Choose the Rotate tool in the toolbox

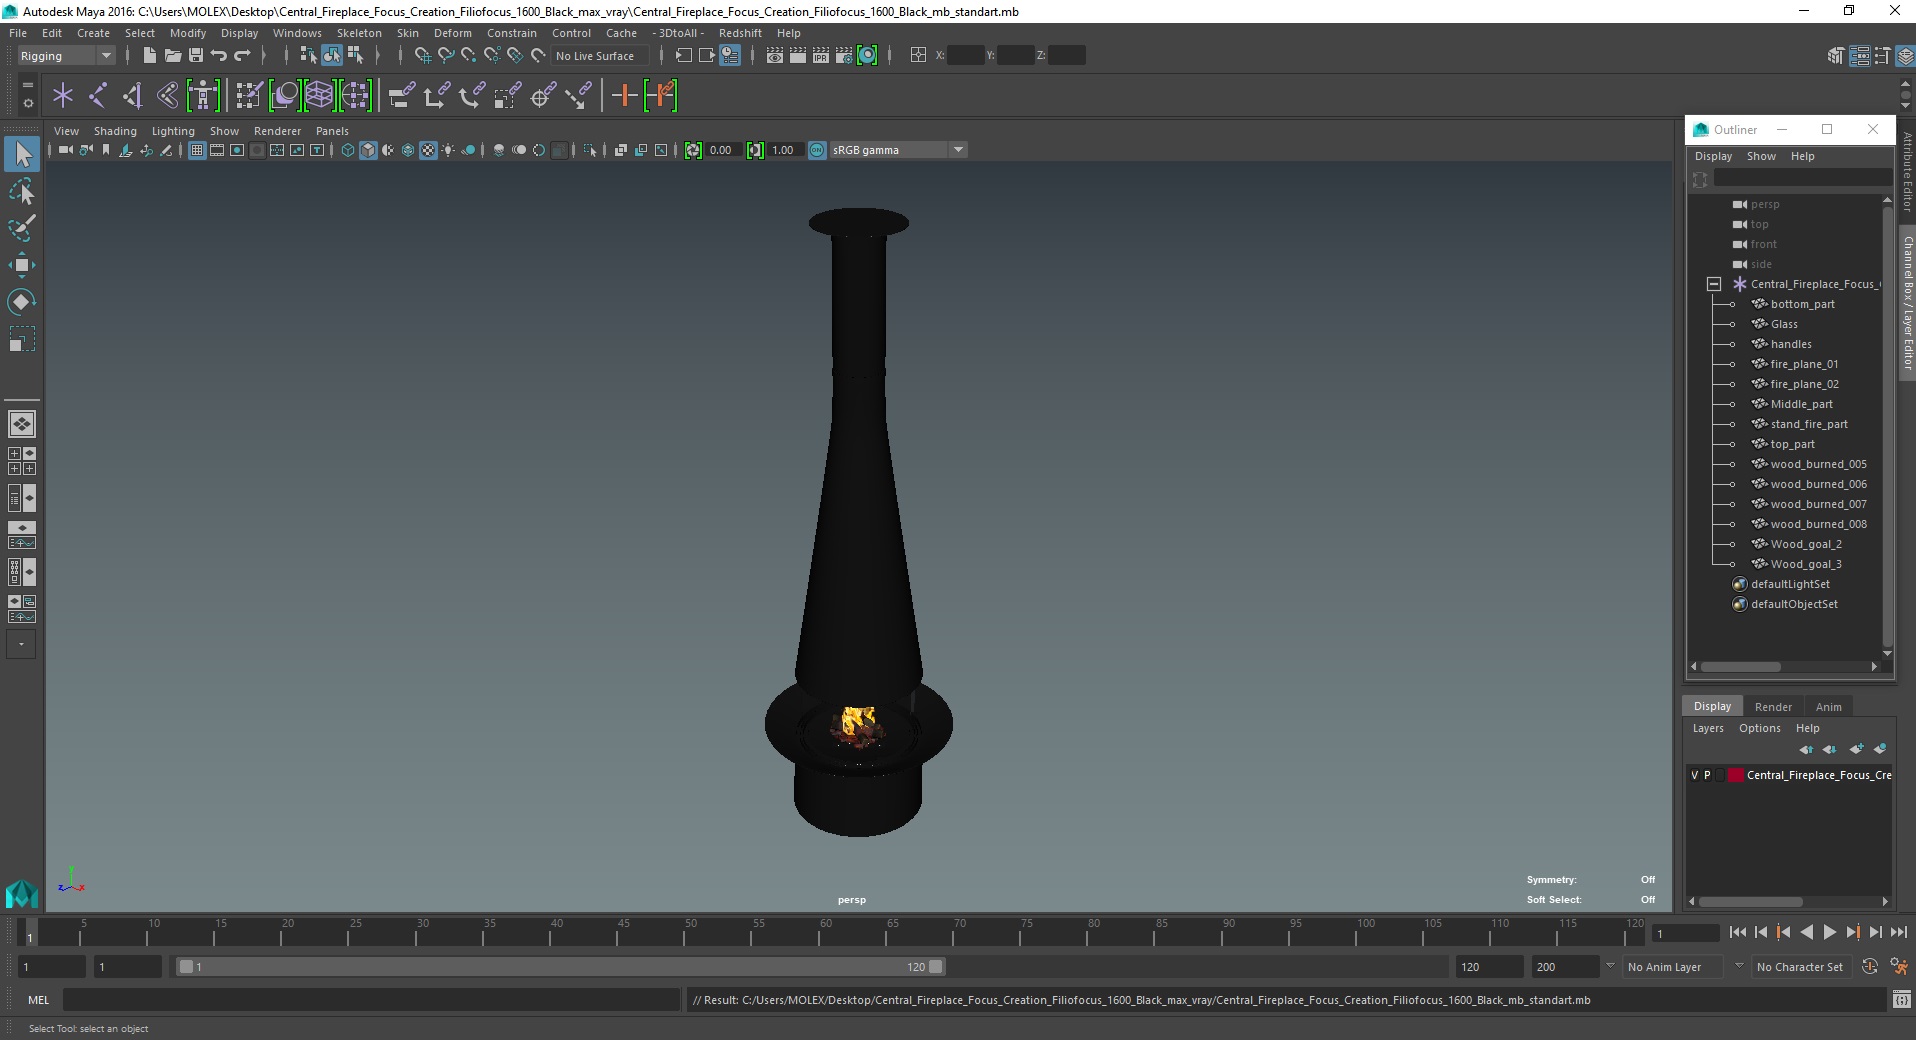[22, 302]
